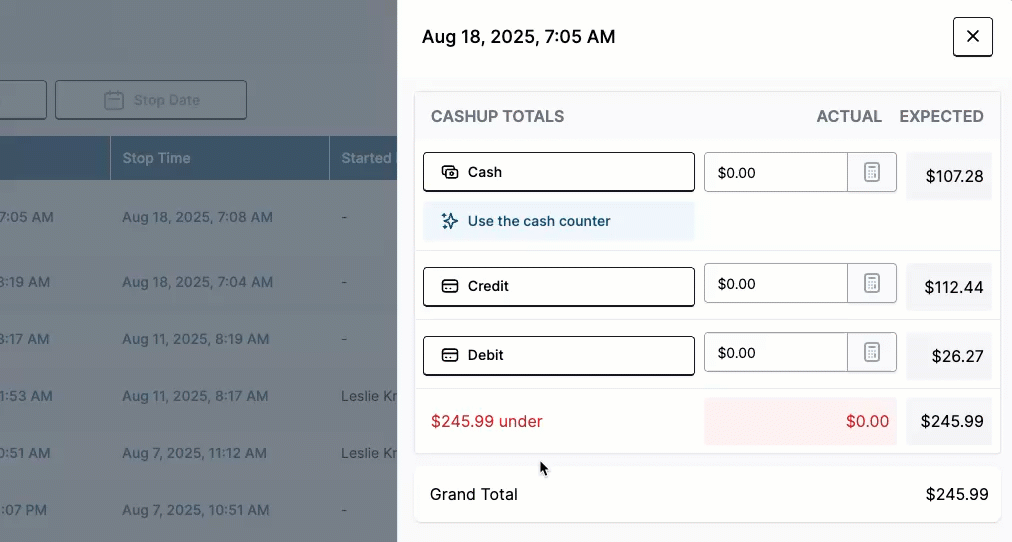Open calculator for Credit actual amount
The width and height of the screenshot is (1012, 542).
(x=871, y=283)
